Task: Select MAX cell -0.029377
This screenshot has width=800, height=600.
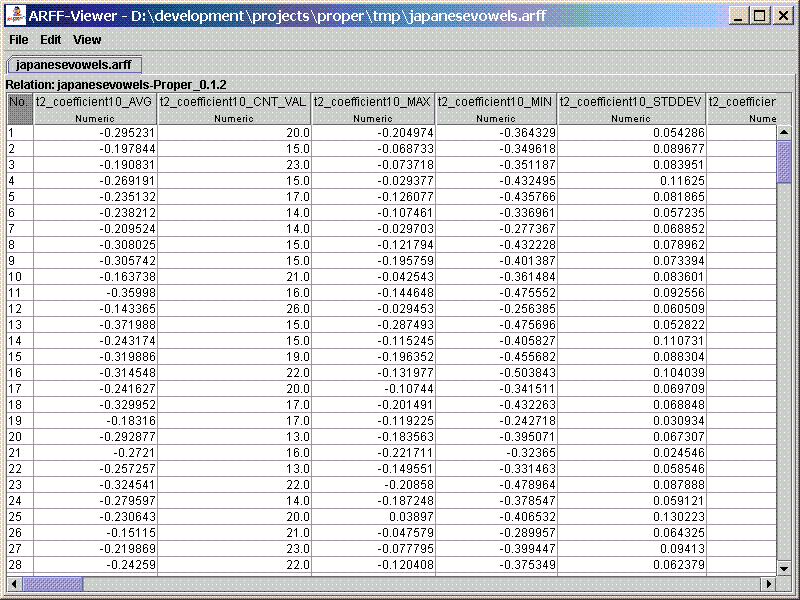Action: (x=373, y=181)
